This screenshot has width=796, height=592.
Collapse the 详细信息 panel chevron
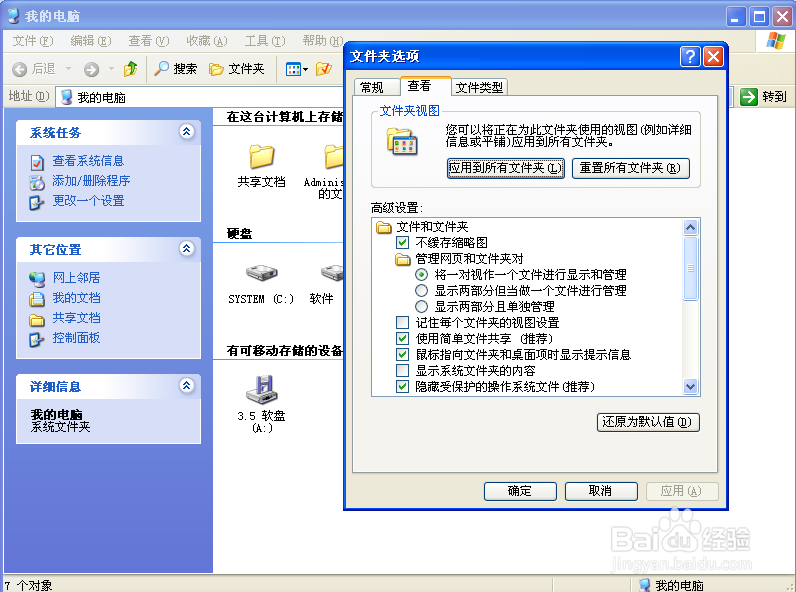pos(186,386)
